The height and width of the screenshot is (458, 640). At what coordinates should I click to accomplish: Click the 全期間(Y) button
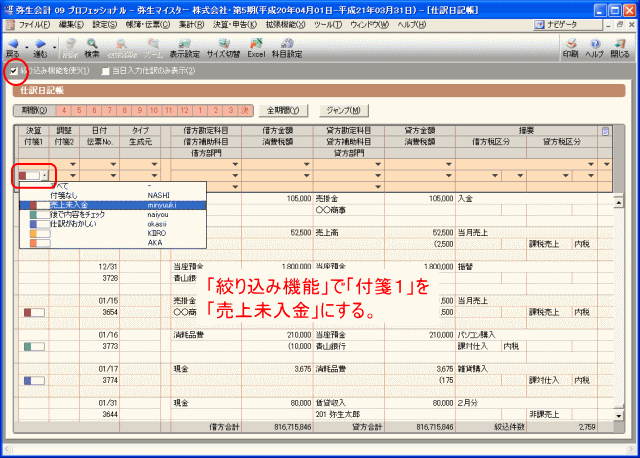[x=283, y=111]
